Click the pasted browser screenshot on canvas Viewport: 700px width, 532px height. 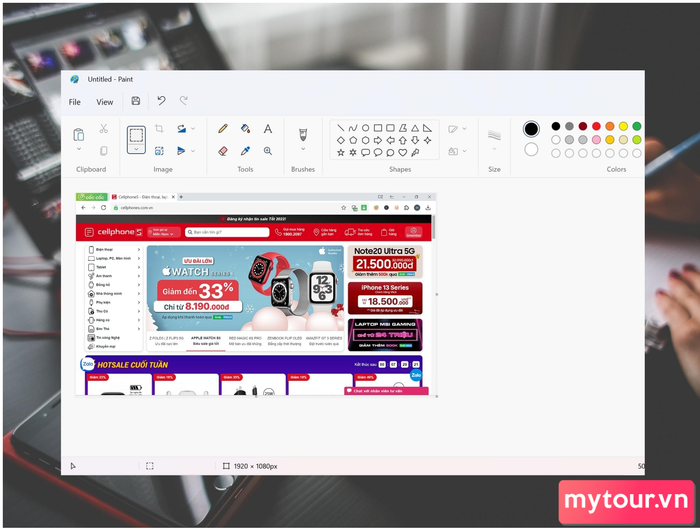(x=256, y=294)
